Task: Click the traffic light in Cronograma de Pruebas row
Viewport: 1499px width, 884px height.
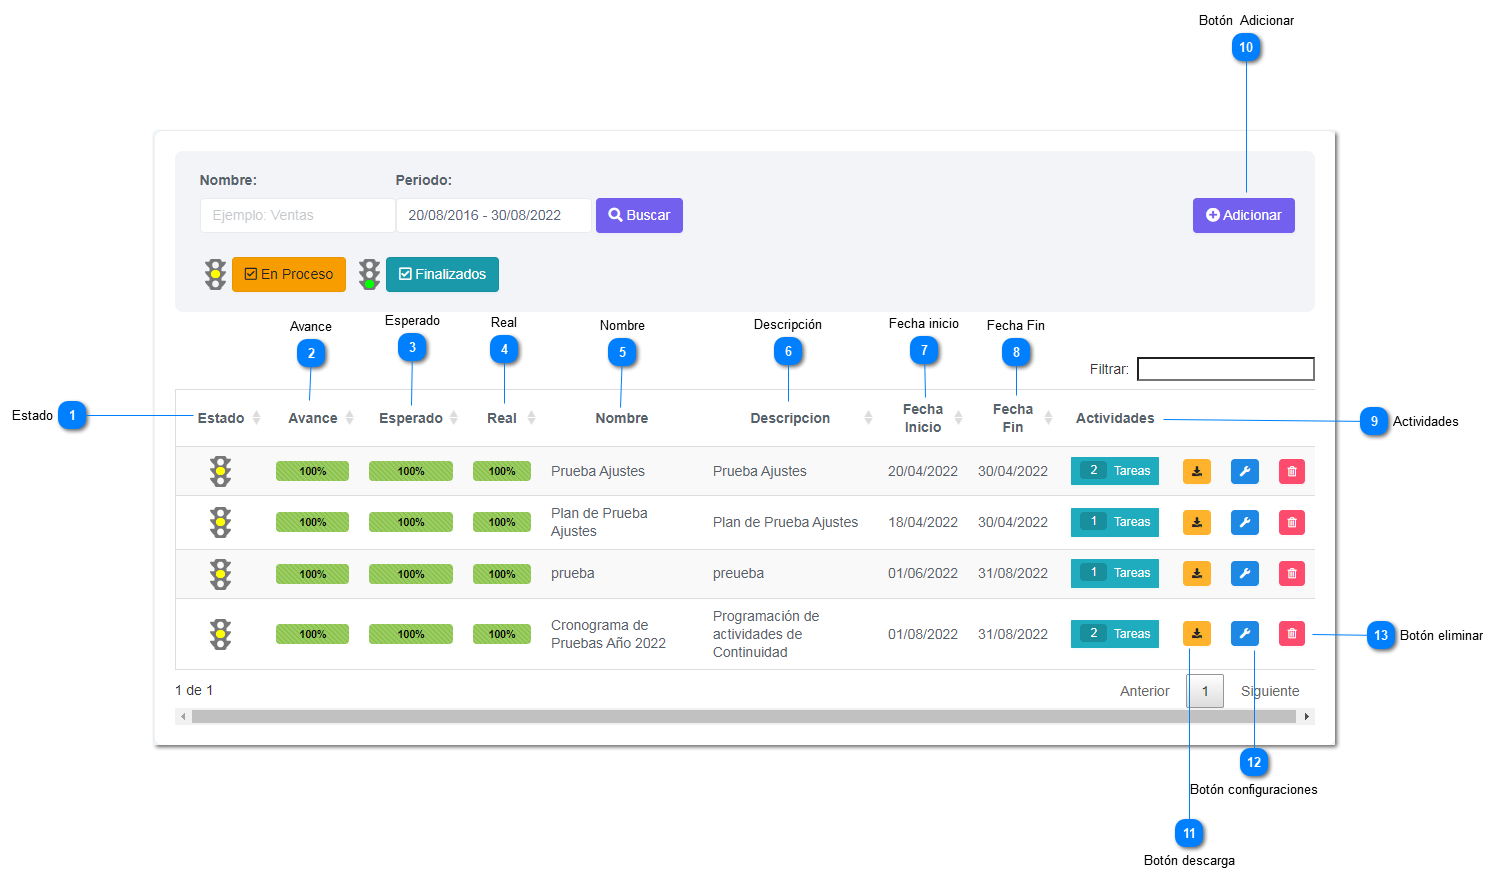Action: point(221,634)
